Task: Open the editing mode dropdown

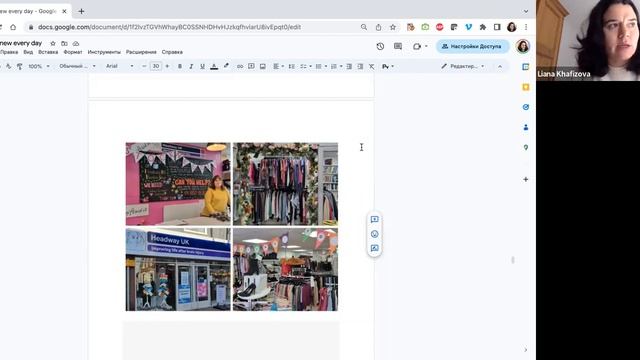Action: [463, 66]
